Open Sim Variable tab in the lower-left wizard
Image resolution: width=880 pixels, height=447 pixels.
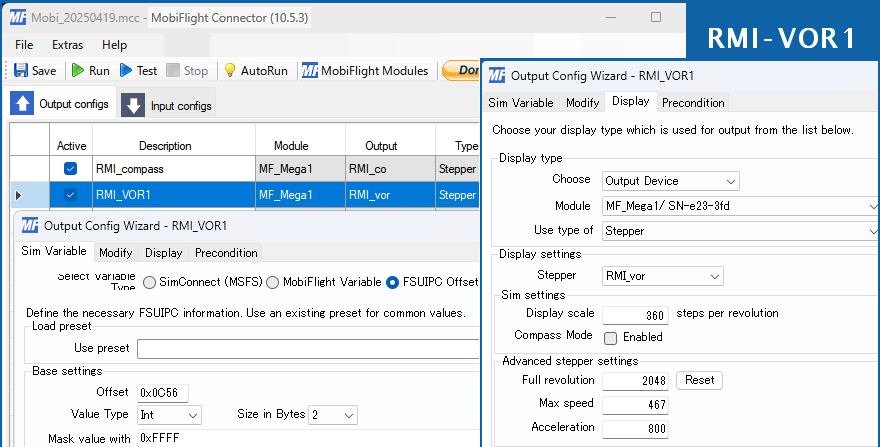[x=54, y=251]
